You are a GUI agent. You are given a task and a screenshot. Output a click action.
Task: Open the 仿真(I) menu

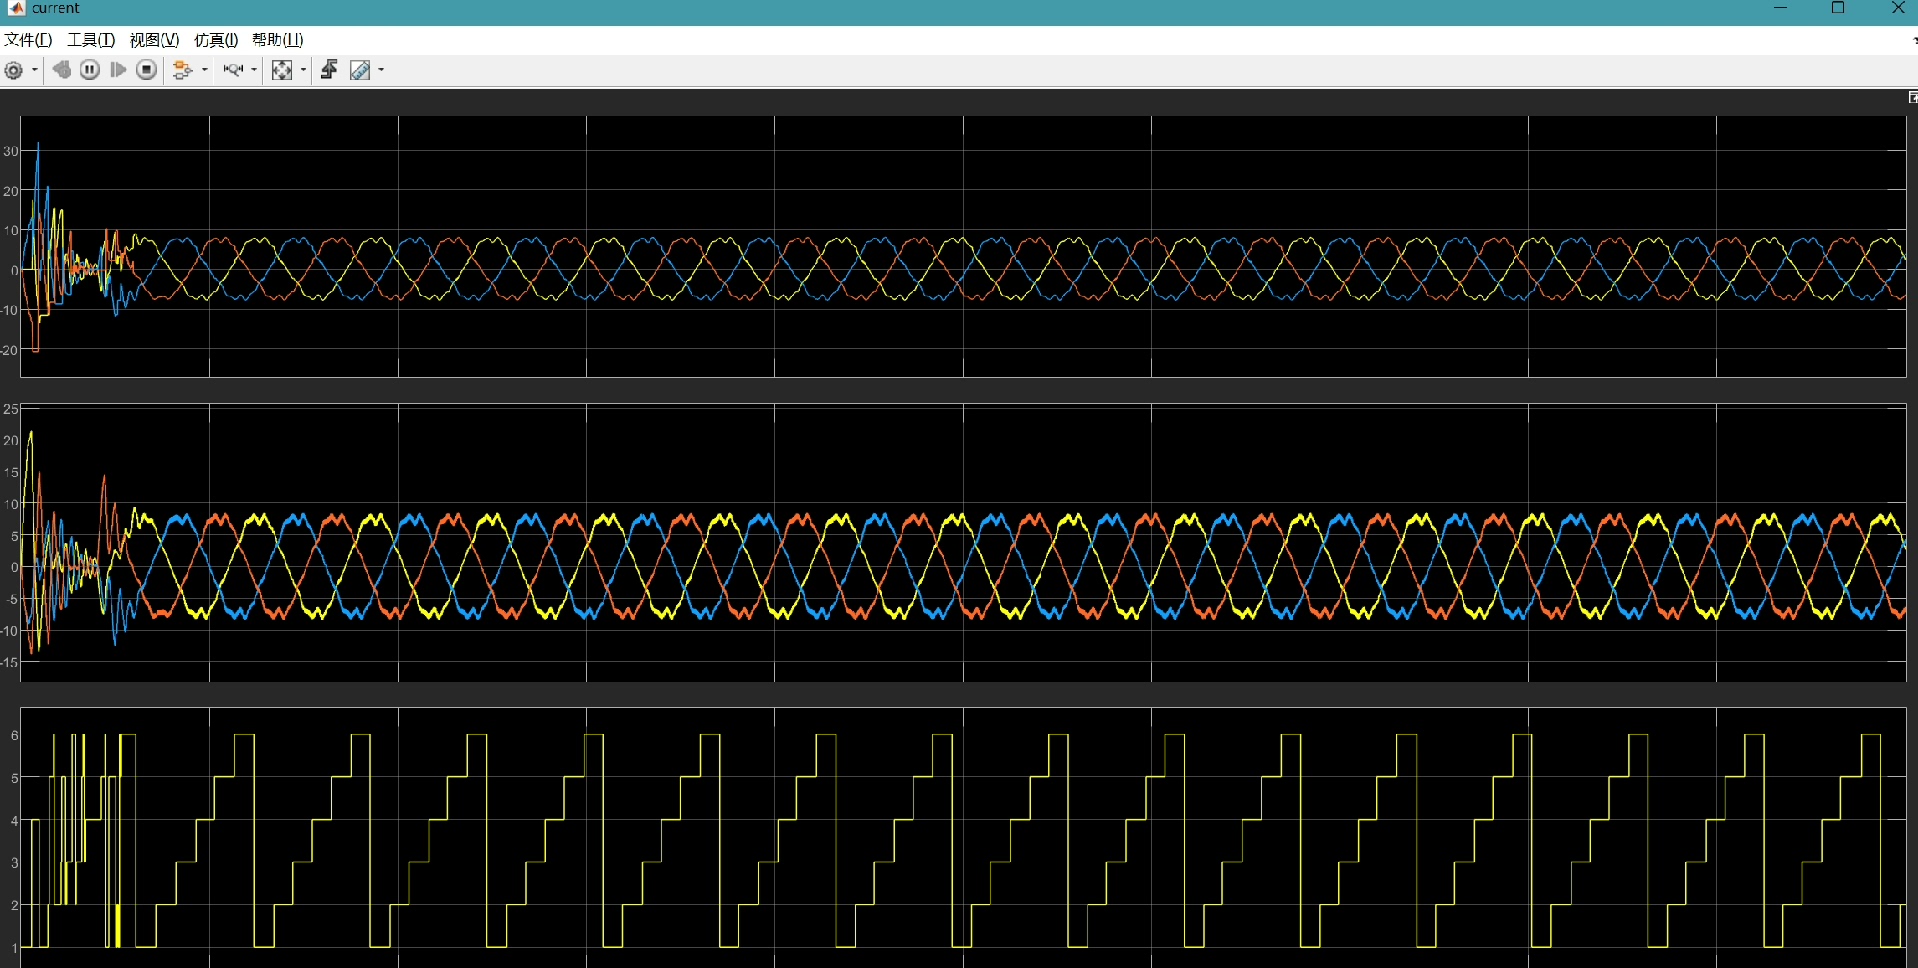coord(216,40)
